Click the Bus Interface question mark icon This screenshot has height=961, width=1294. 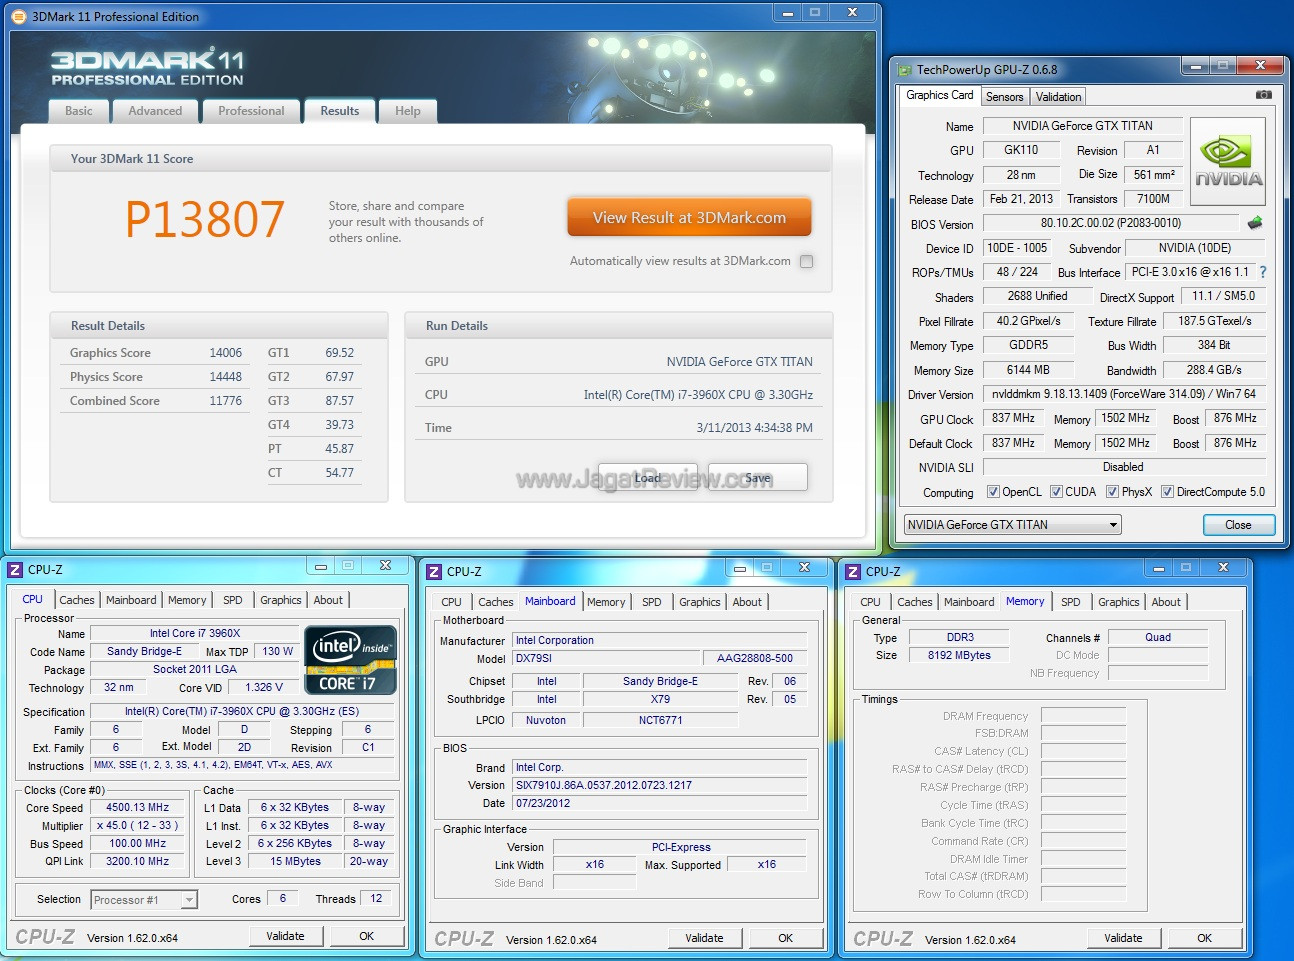[1263, 272]
